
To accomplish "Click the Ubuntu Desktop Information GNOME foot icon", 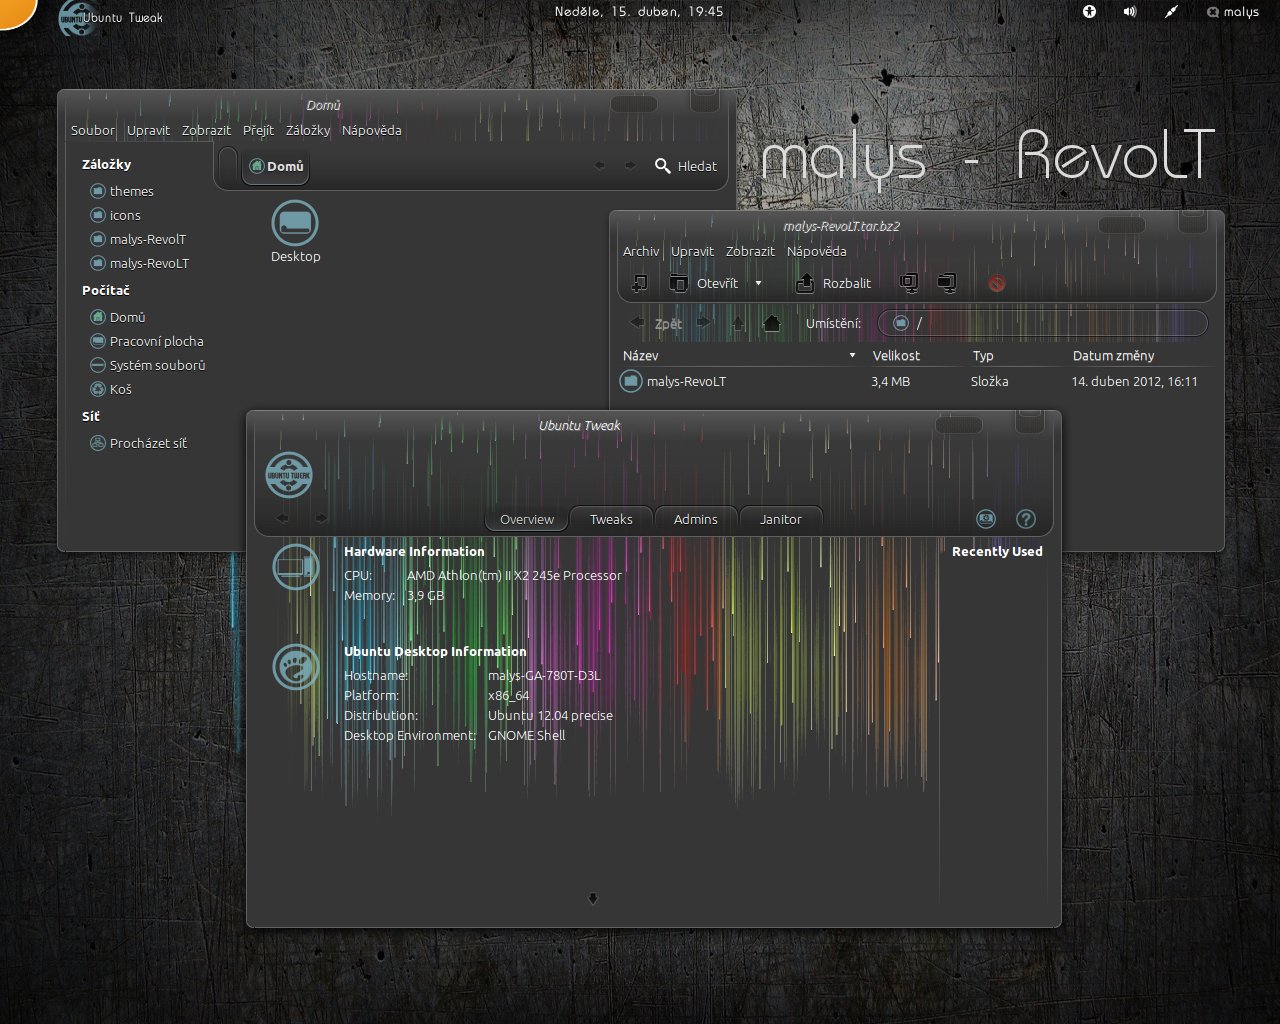I will point(296,667).
